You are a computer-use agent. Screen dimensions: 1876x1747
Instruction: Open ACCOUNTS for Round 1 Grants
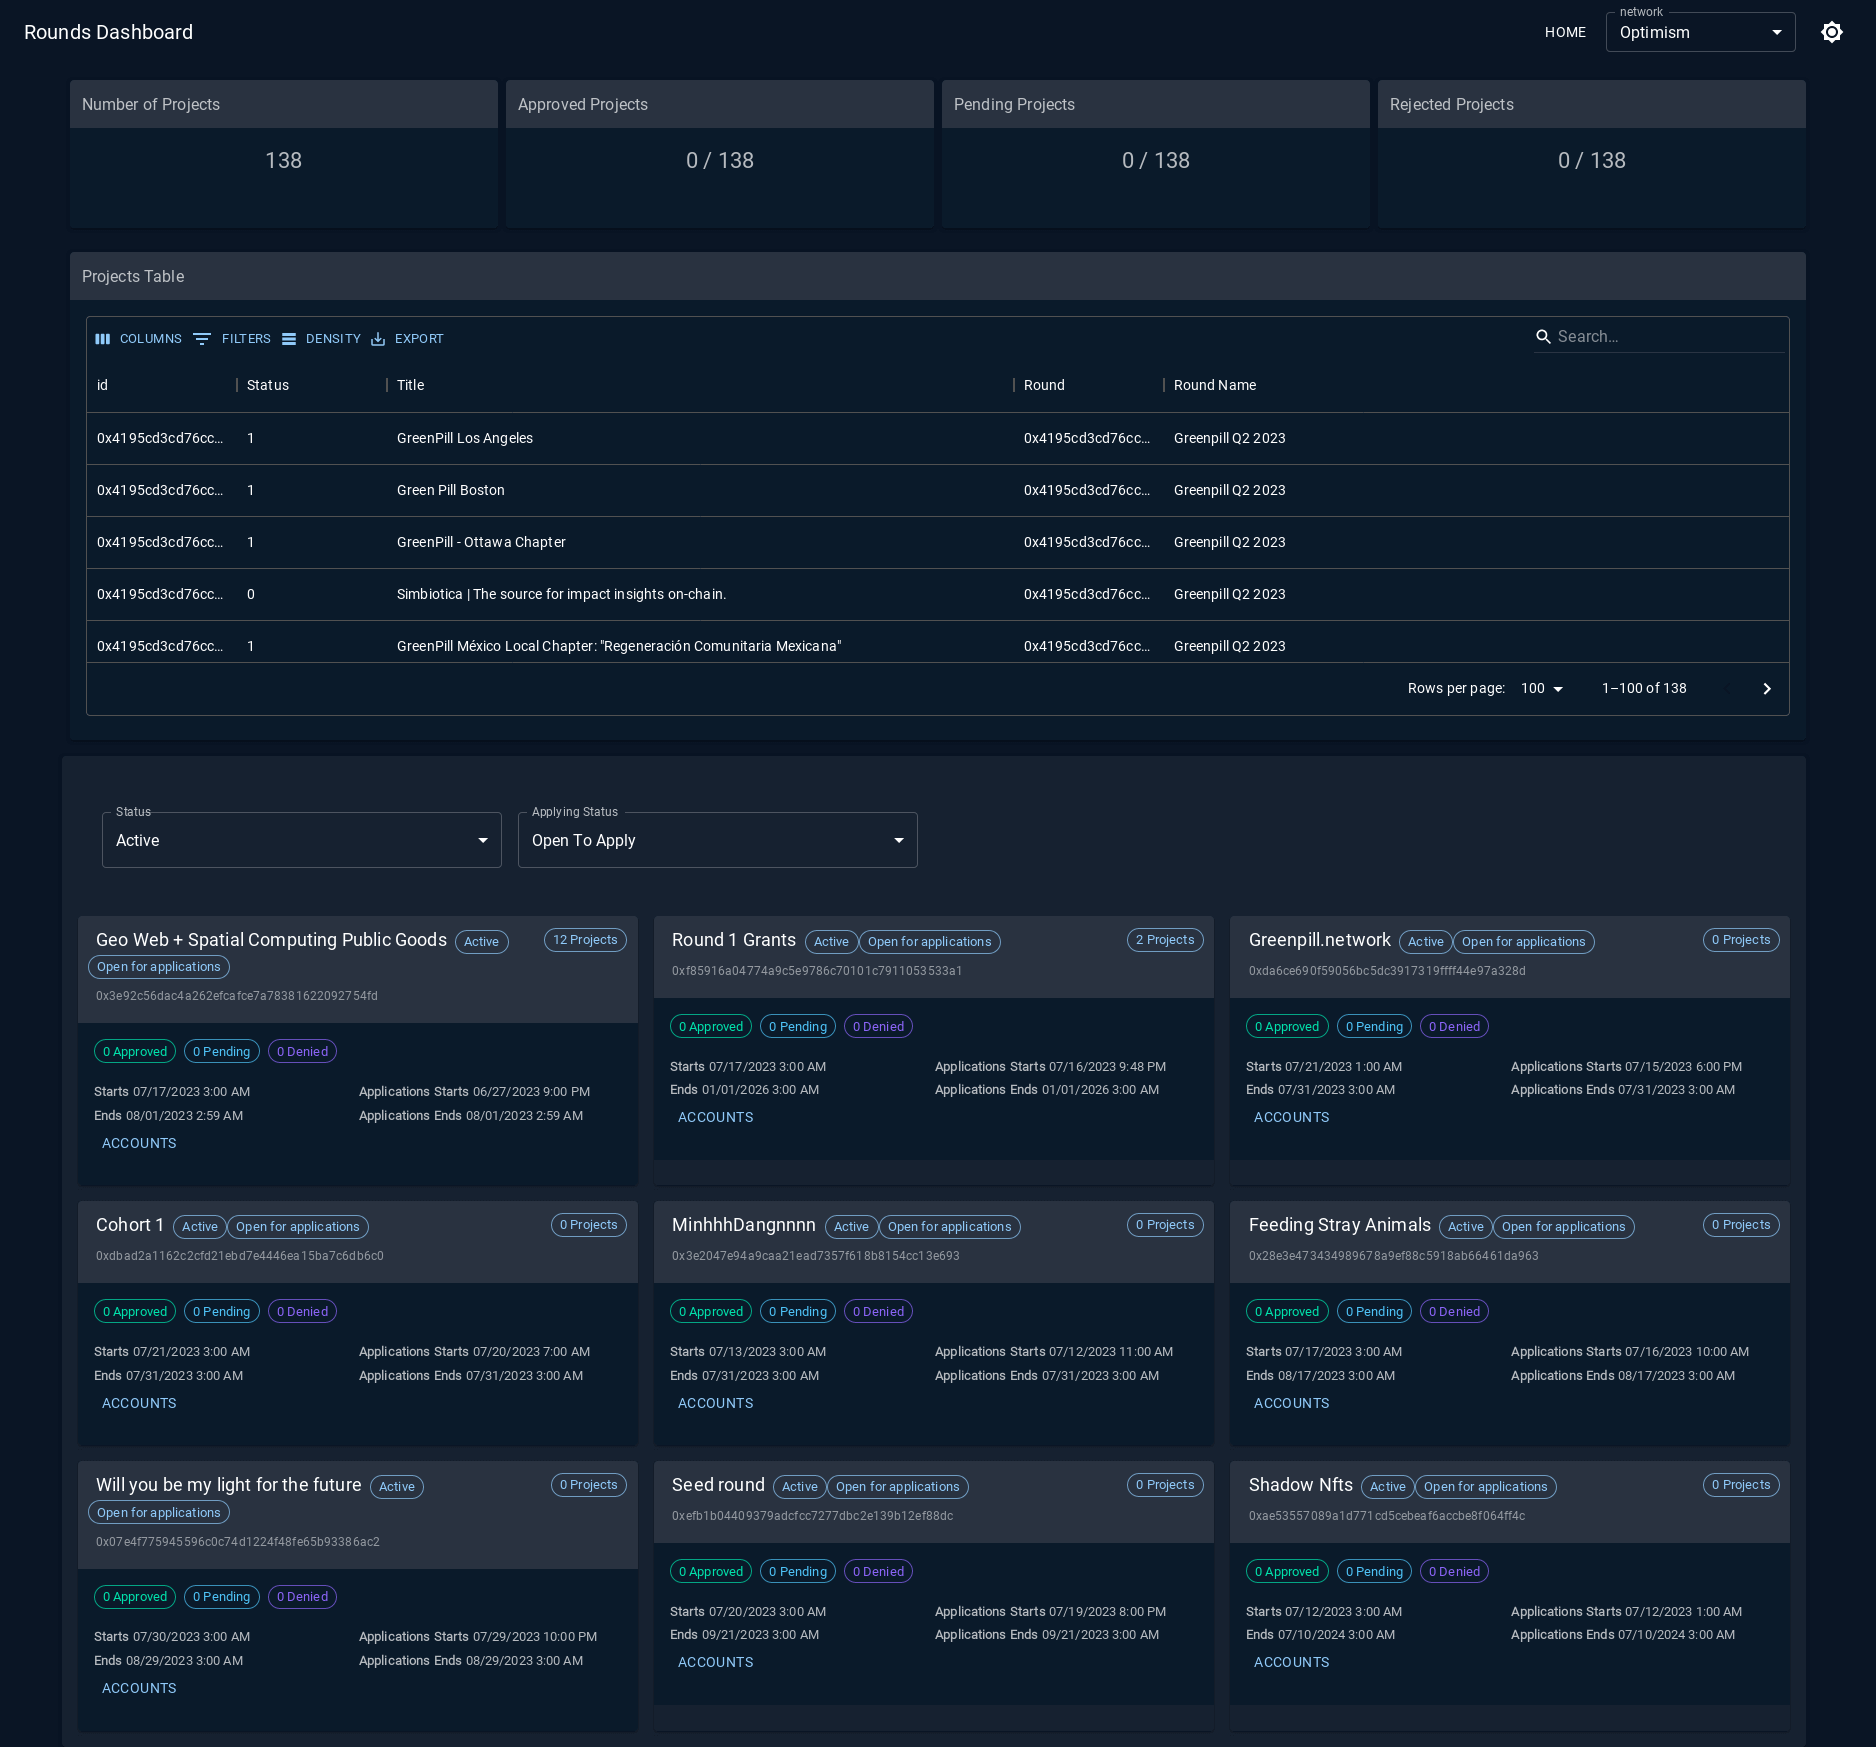[x=716, y=1117]
